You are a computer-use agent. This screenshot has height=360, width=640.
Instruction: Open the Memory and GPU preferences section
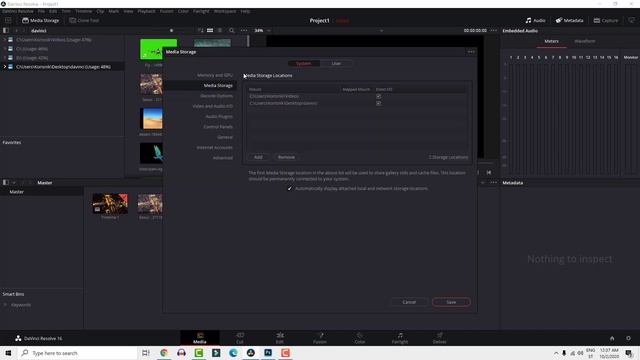(215, 75)
